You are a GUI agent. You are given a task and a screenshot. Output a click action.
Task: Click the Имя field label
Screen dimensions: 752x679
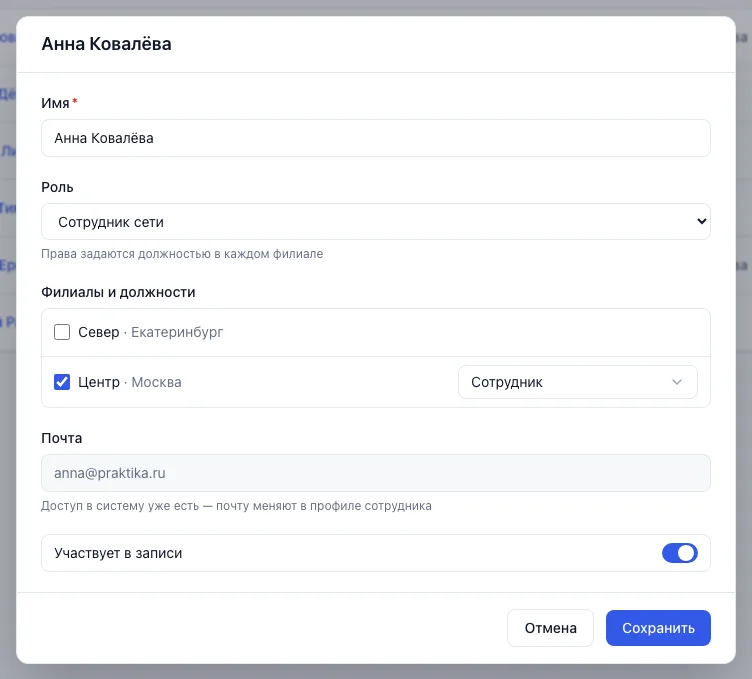[x=55, y=103]
